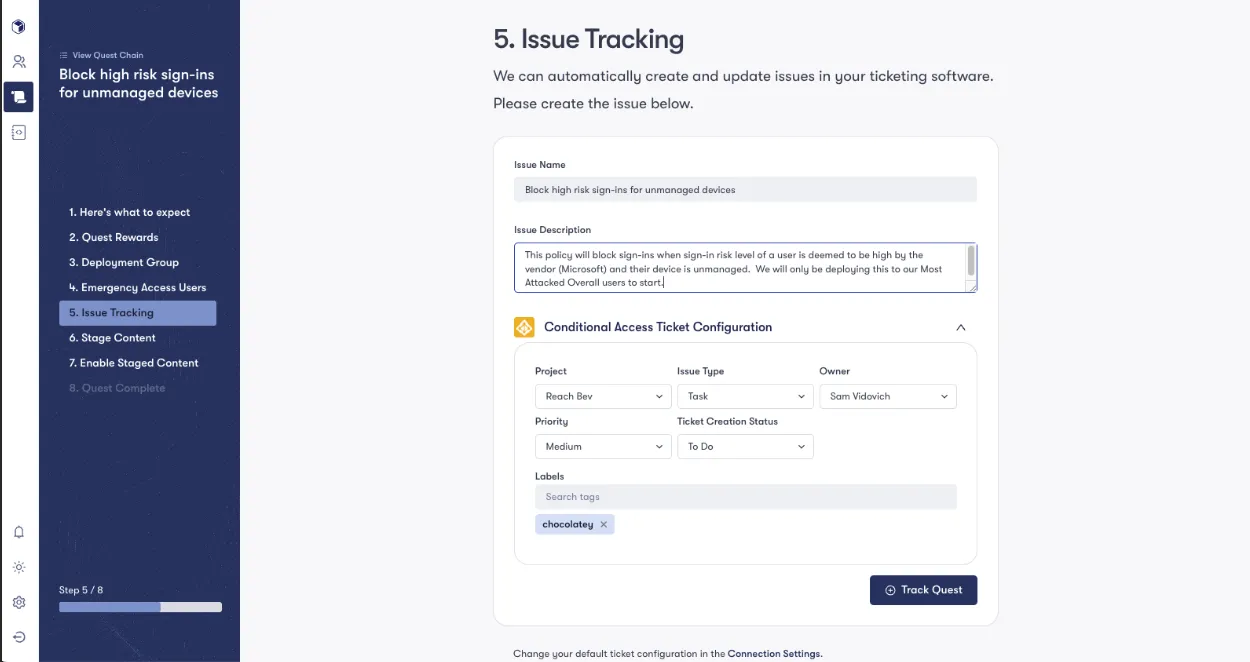Open the notifications bell icon

coord(18,531)
